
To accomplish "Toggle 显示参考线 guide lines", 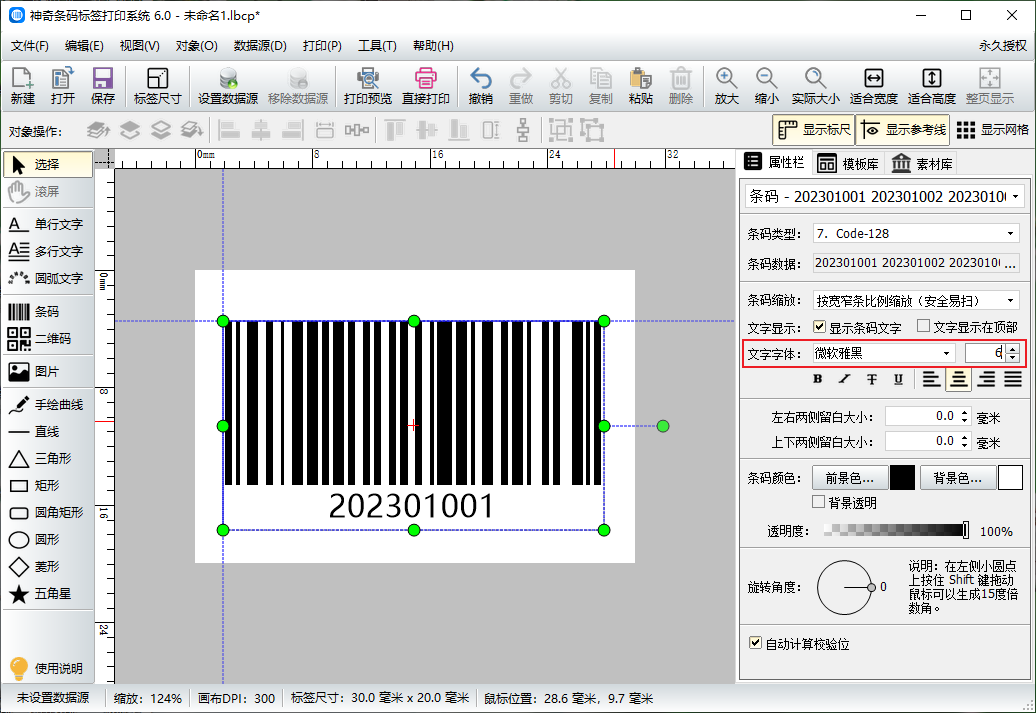I will click(x=903, y=130).
